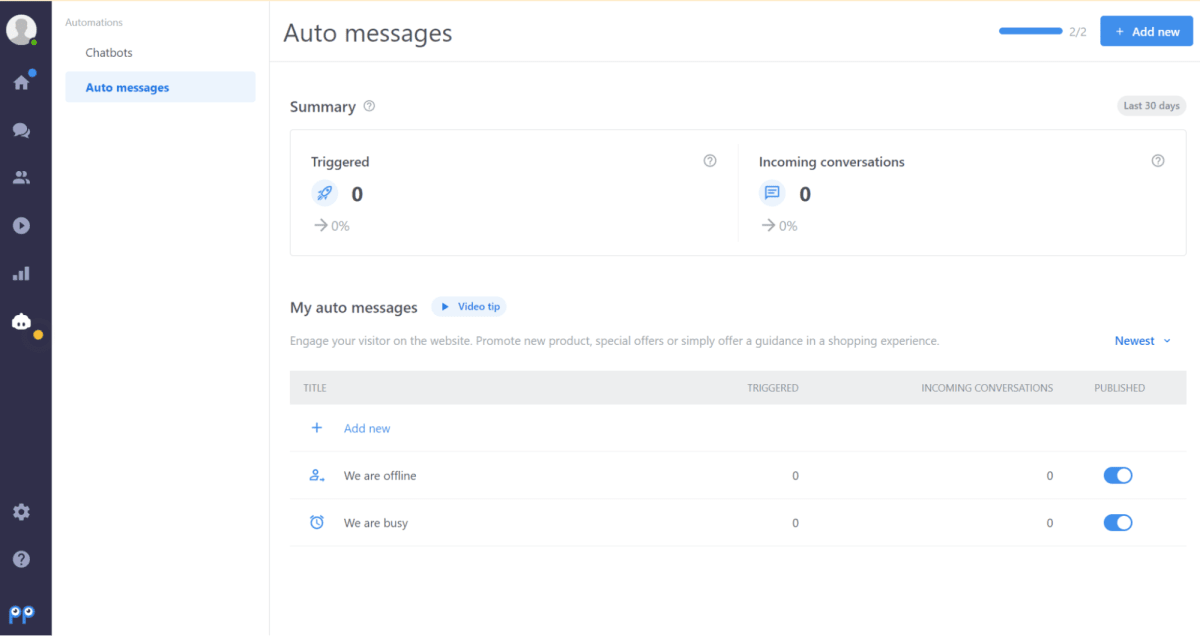
Task: Click the Incoming conversations 0% change value
Action: pos(788,226)
